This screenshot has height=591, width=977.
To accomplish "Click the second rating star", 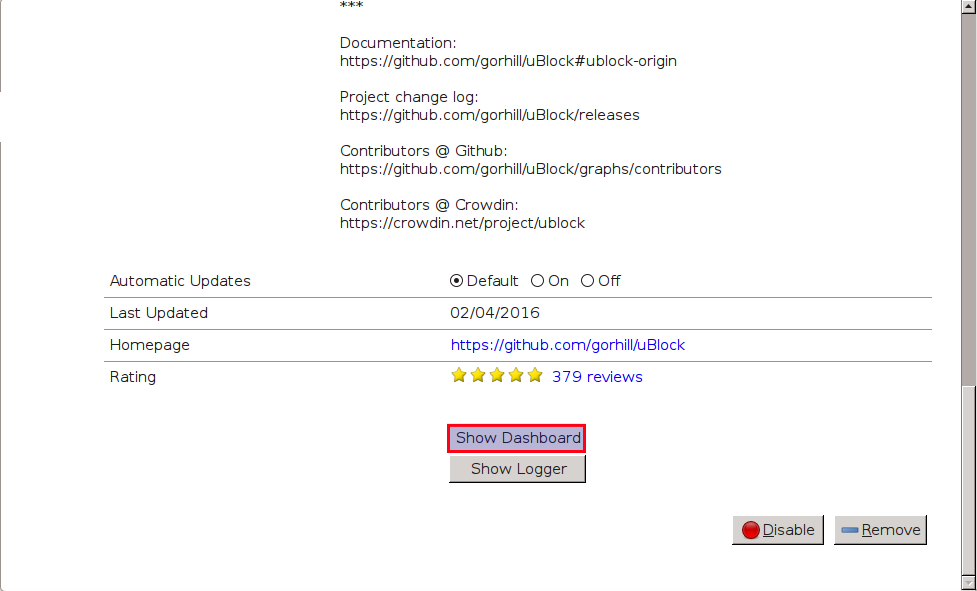I will click(478, 376).
